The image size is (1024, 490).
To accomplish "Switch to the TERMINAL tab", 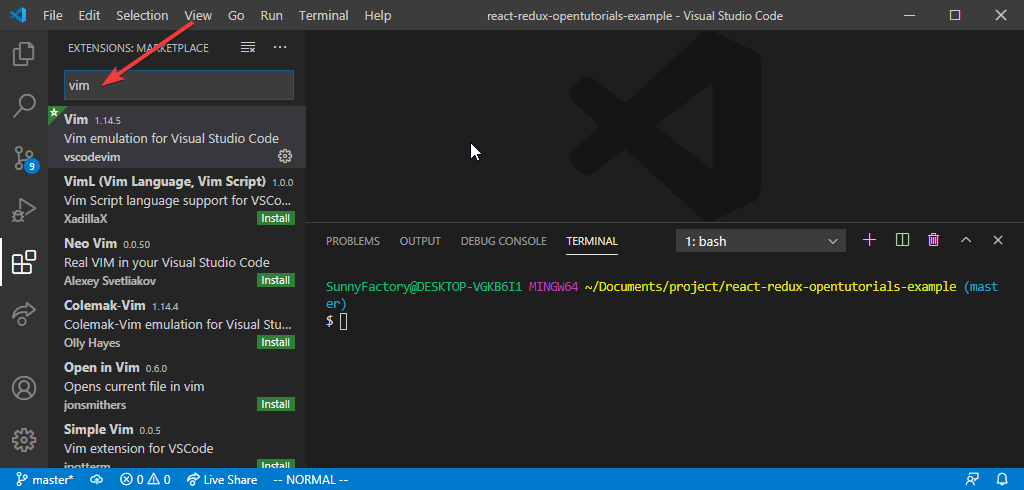I will tap(592, 241).
